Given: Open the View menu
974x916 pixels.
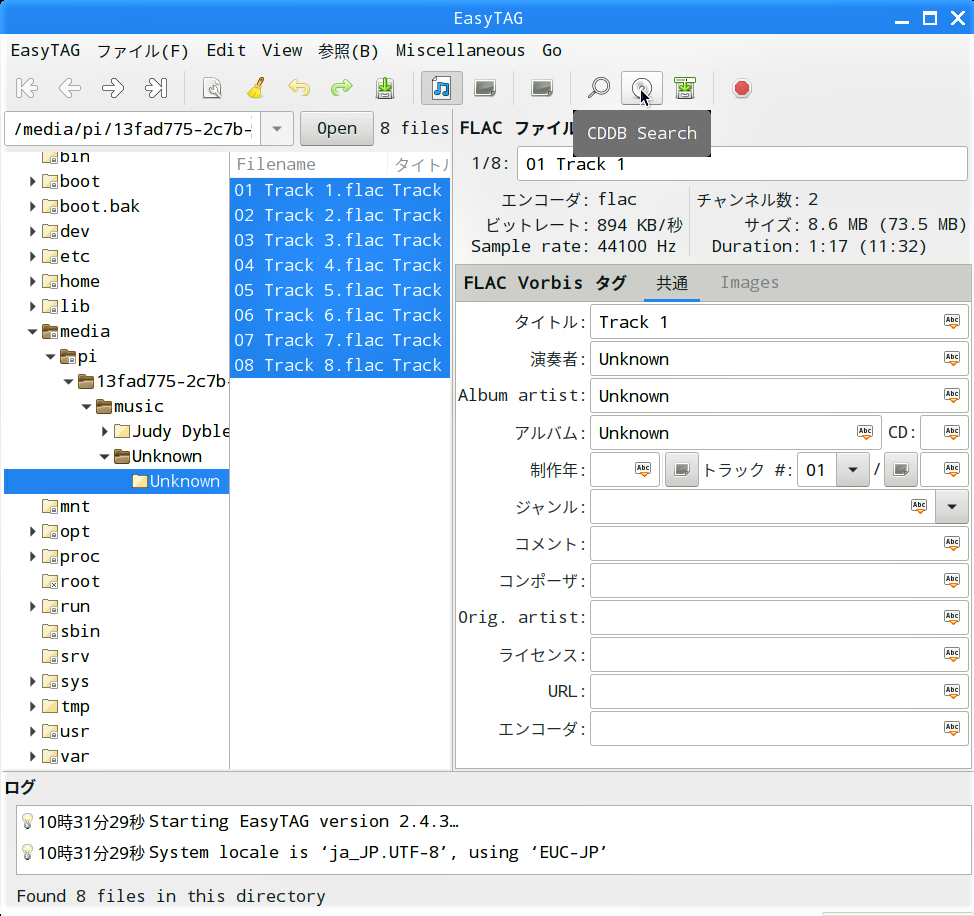Looking at the screenshot, I should pos(282,50).
